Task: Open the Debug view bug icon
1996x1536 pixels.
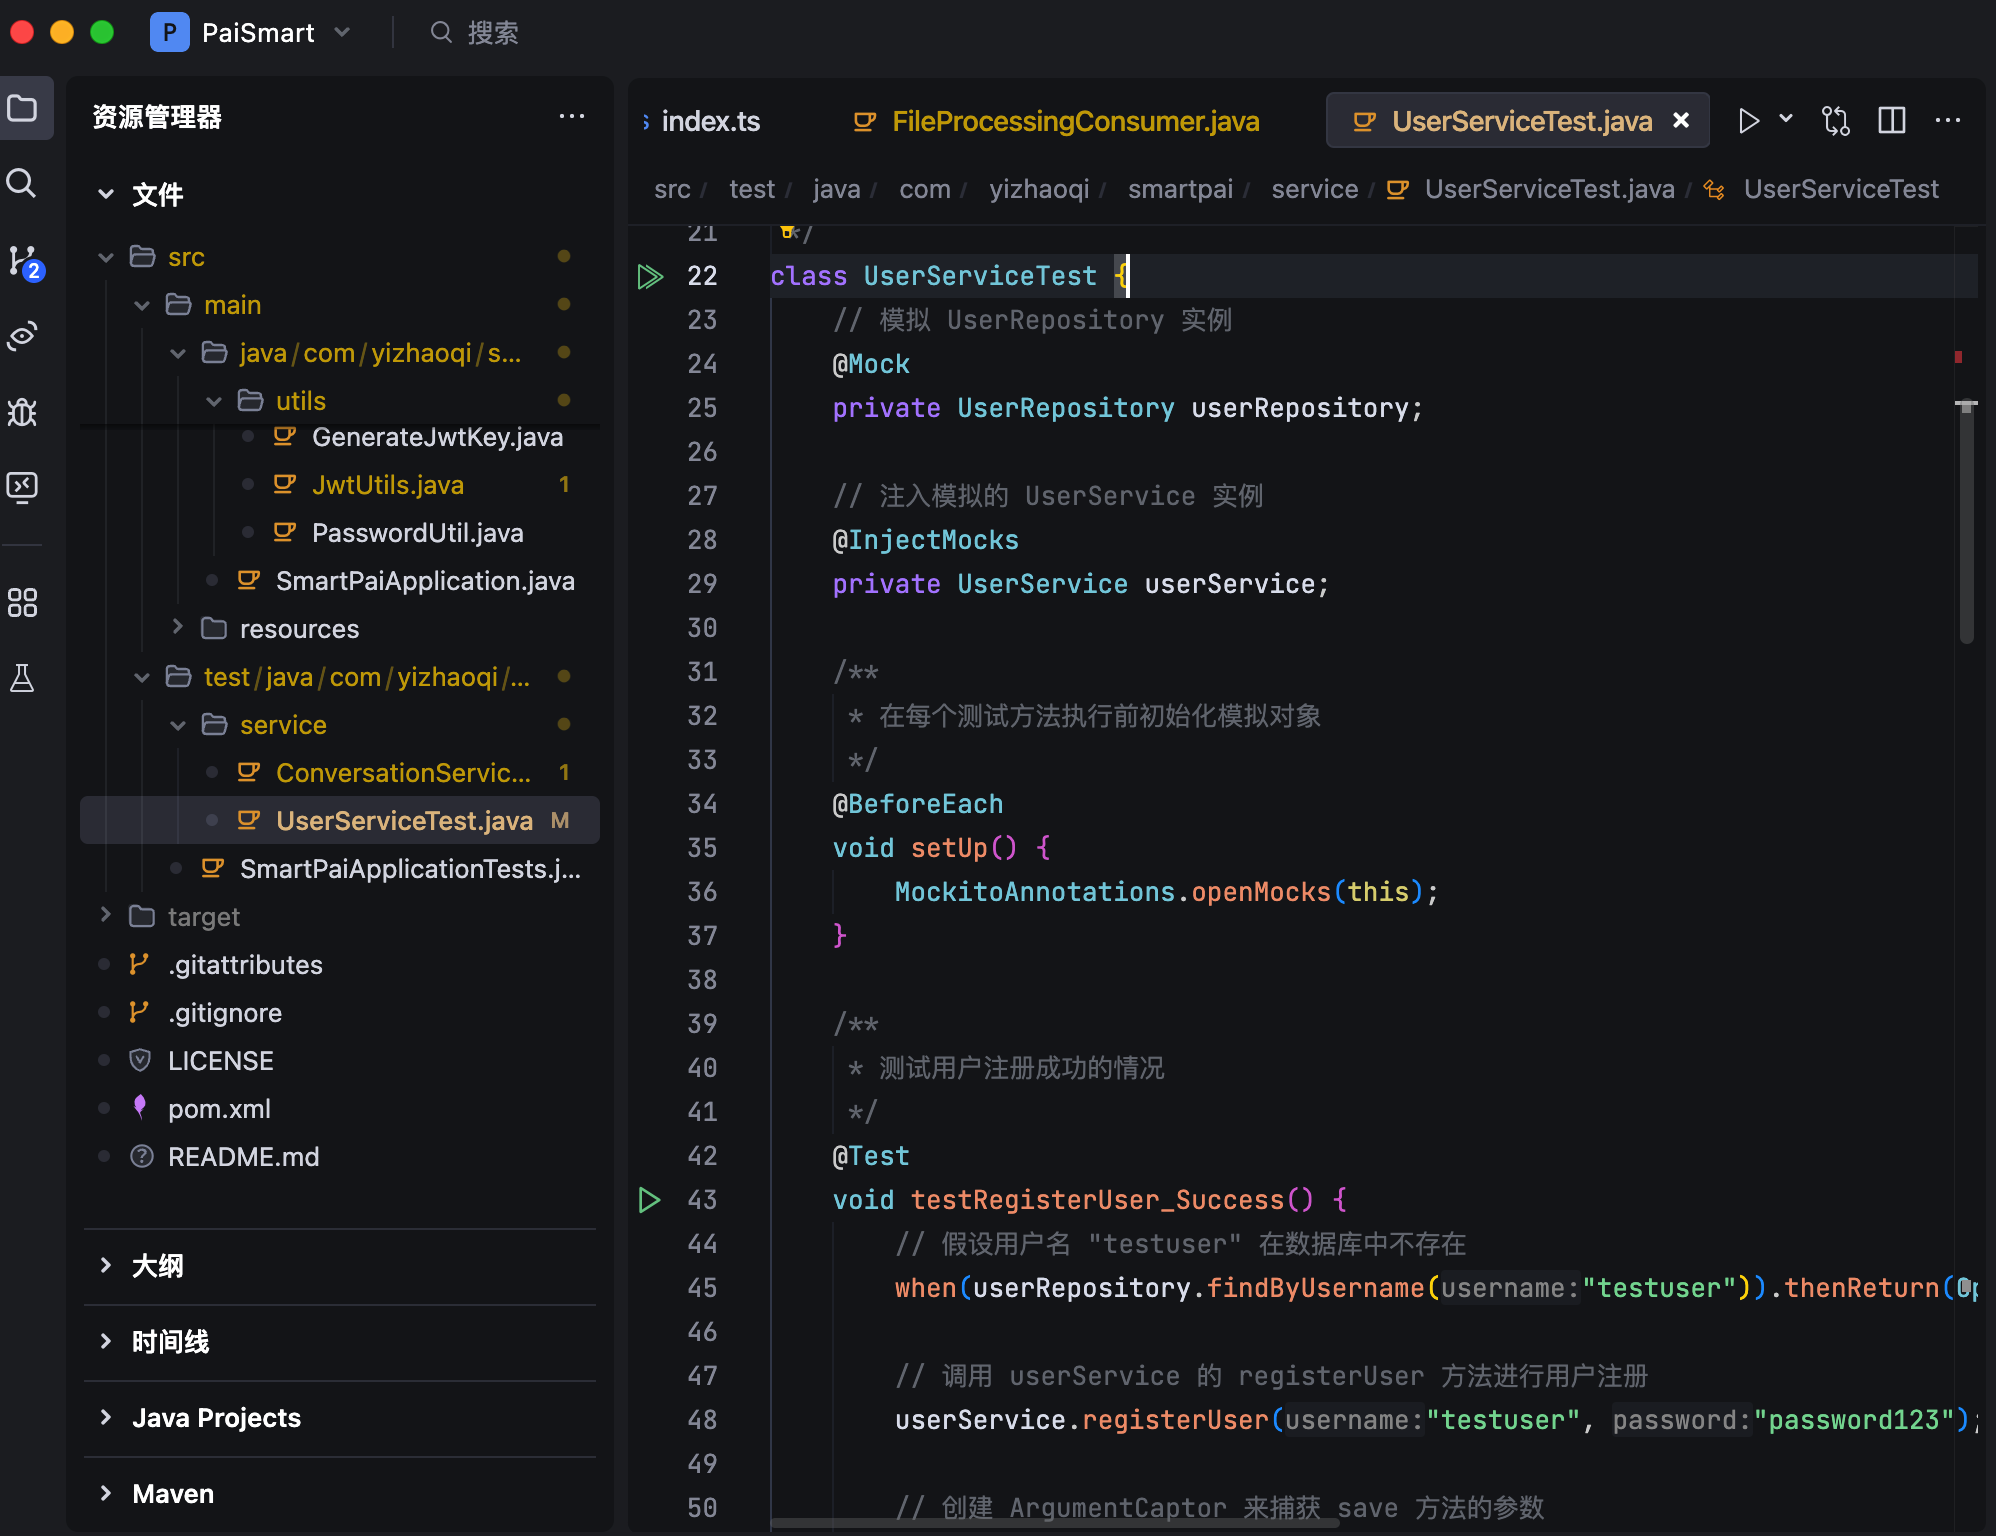Action: [x=22, y=411]
